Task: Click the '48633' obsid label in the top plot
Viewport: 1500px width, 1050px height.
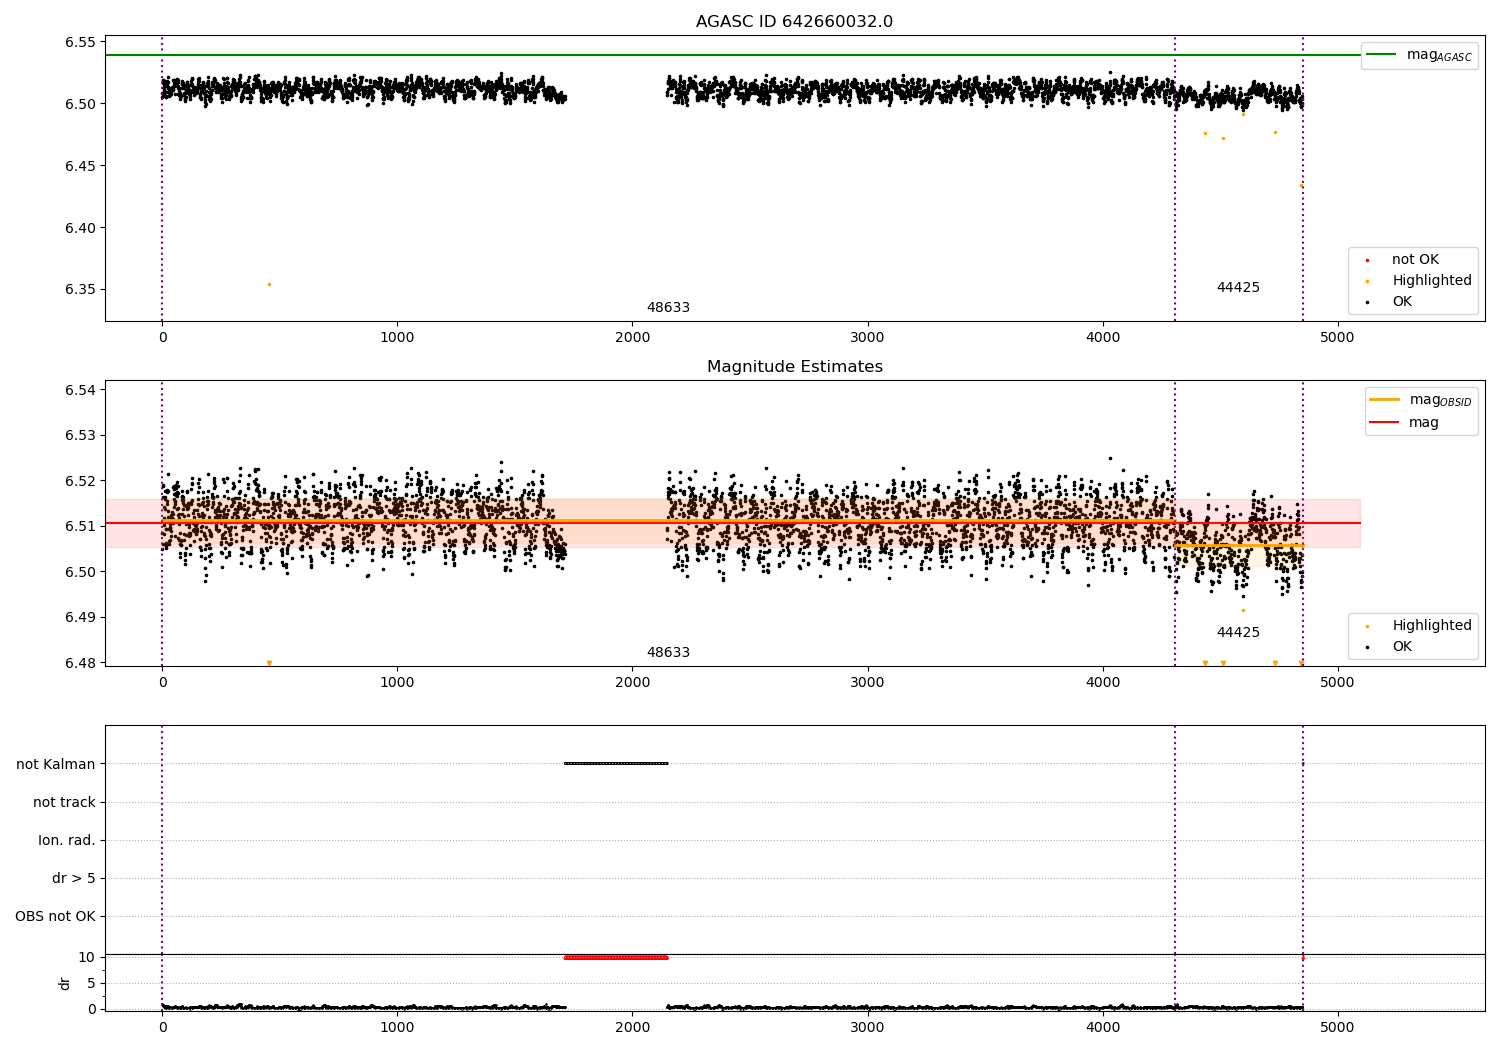Action: tap(668, 308)
